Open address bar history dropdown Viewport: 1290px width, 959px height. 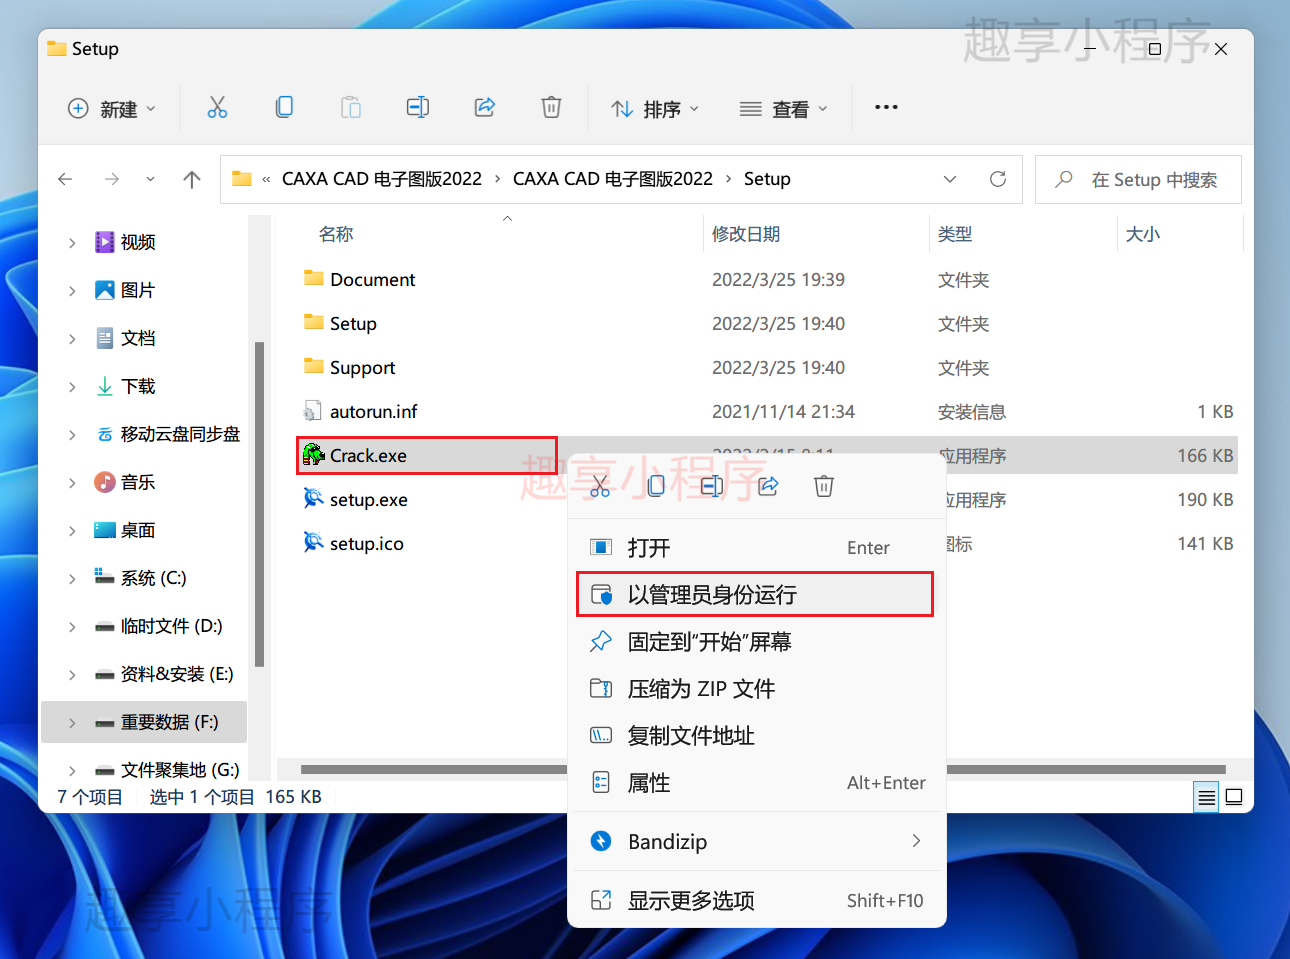950,179
